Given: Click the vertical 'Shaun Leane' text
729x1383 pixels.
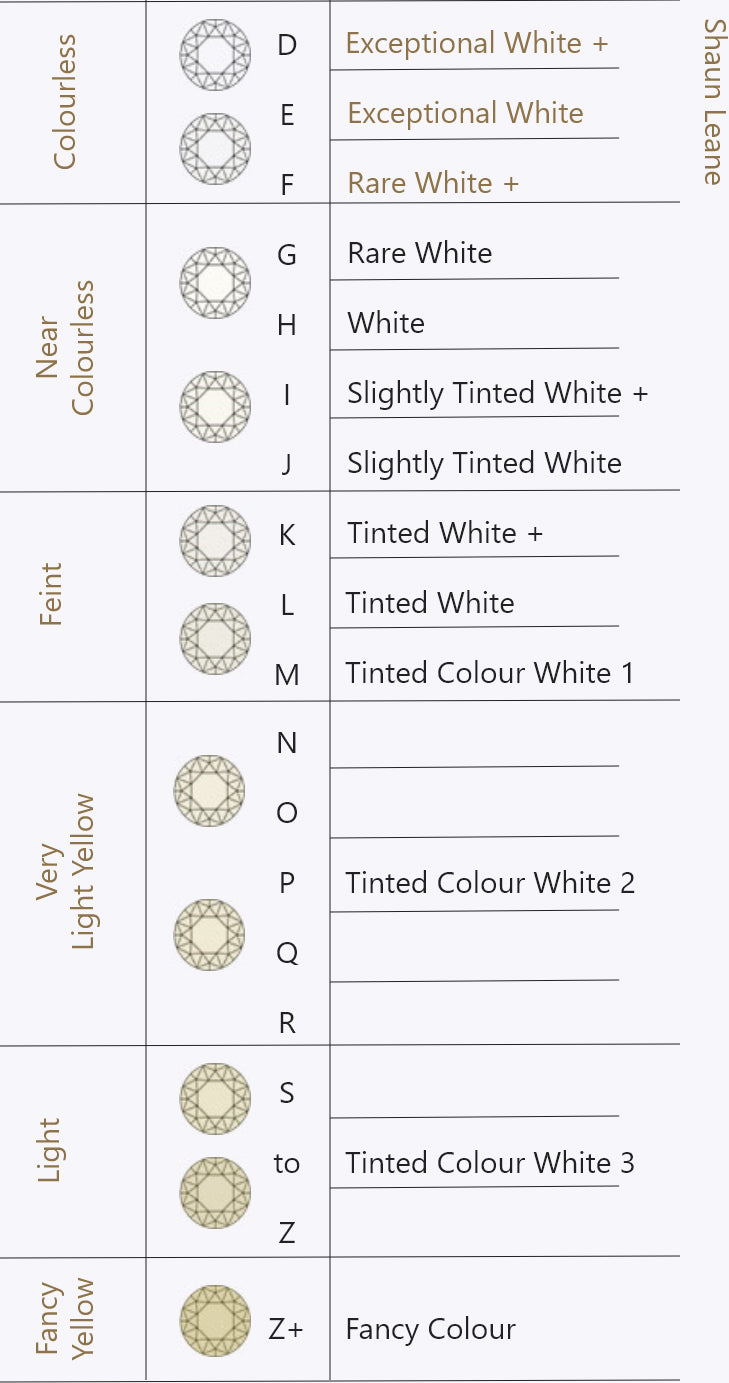Looking at the screenshot, I should pos(712,102).
